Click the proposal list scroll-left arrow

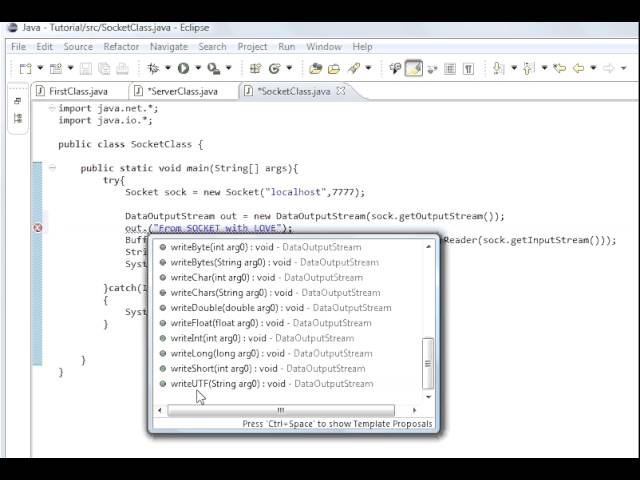click(x=160, y=410)
